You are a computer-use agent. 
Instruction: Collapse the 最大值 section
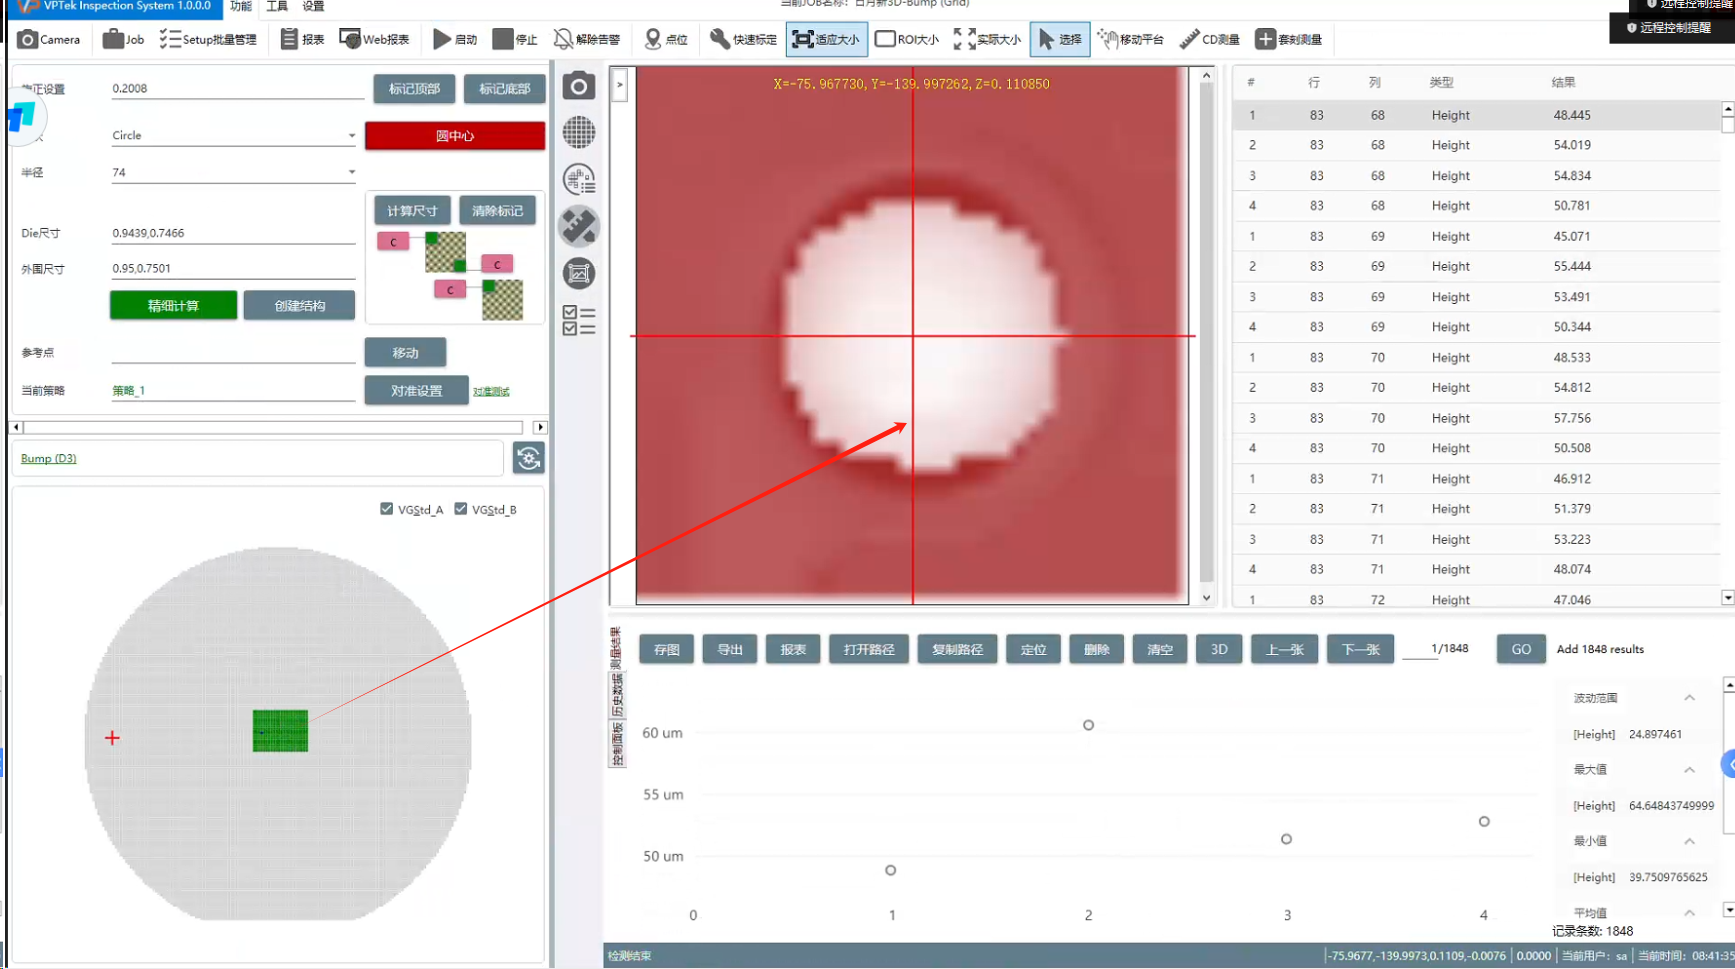(x=1689, y=770)
